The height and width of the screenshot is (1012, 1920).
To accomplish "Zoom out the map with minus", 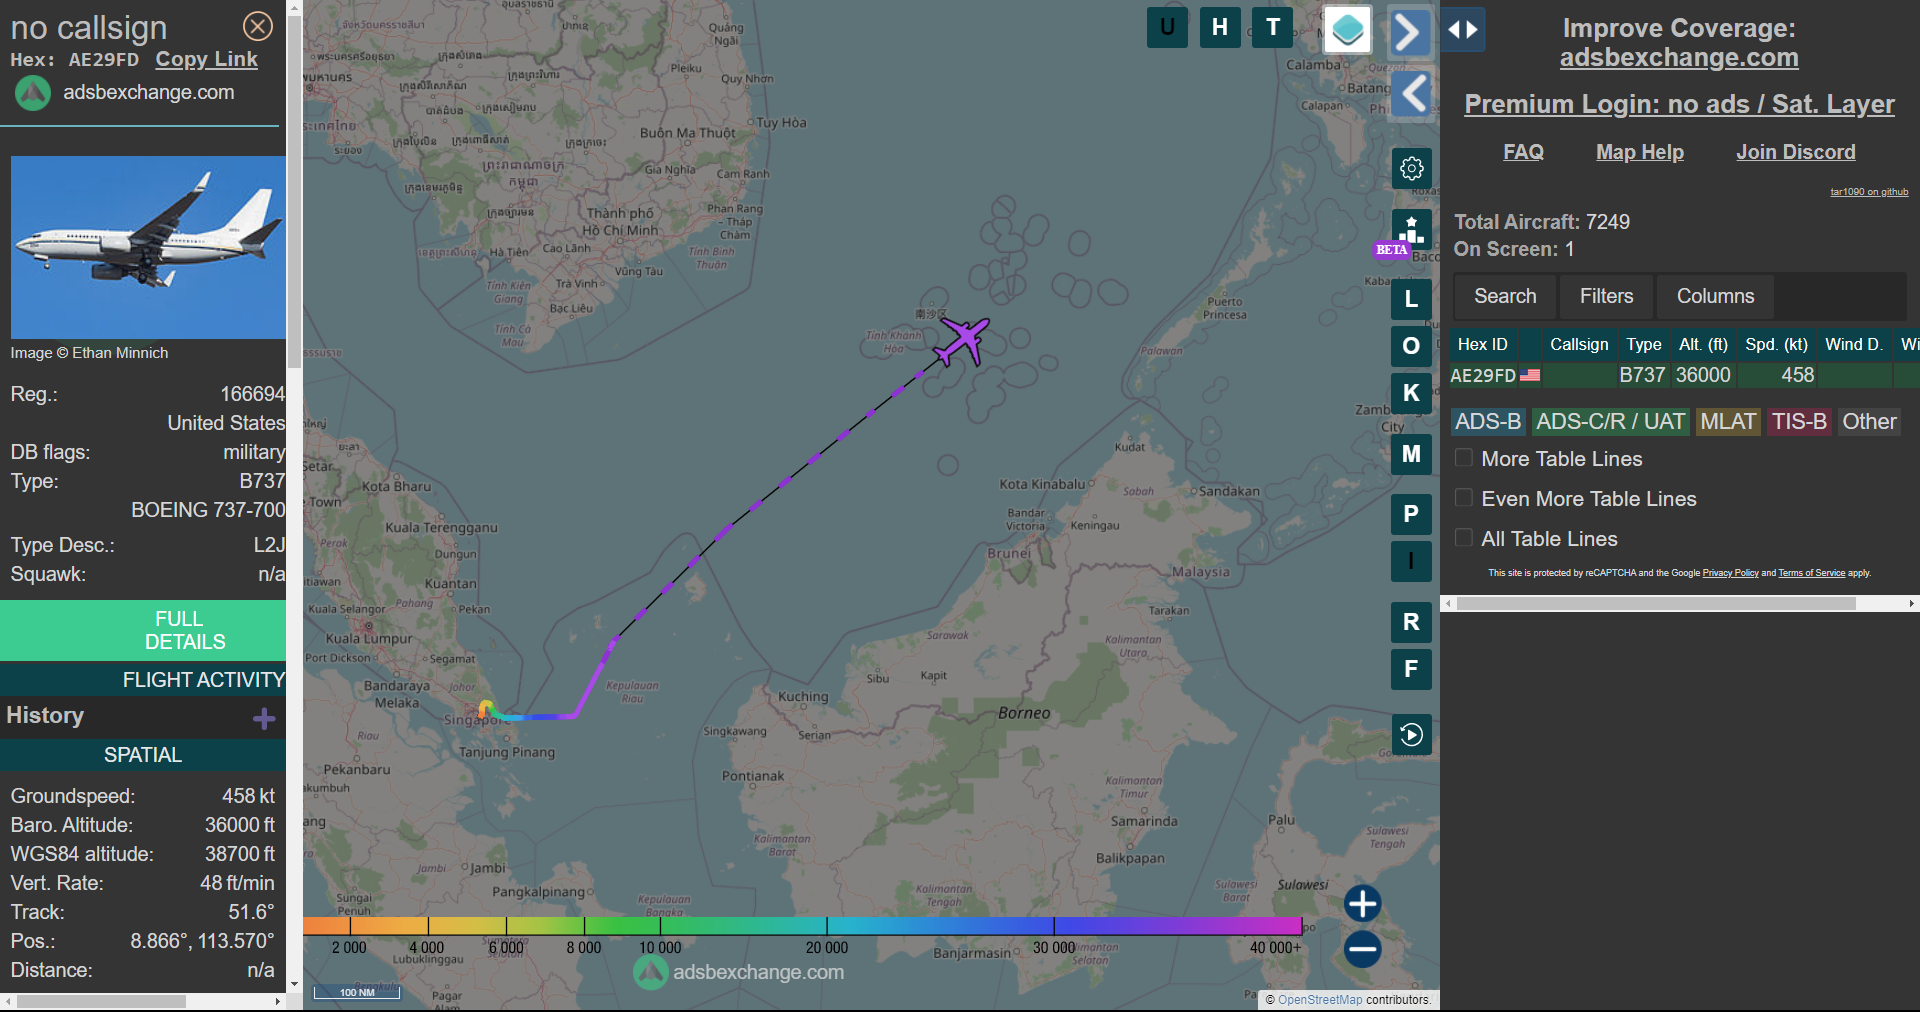I will coord(1362,949).
